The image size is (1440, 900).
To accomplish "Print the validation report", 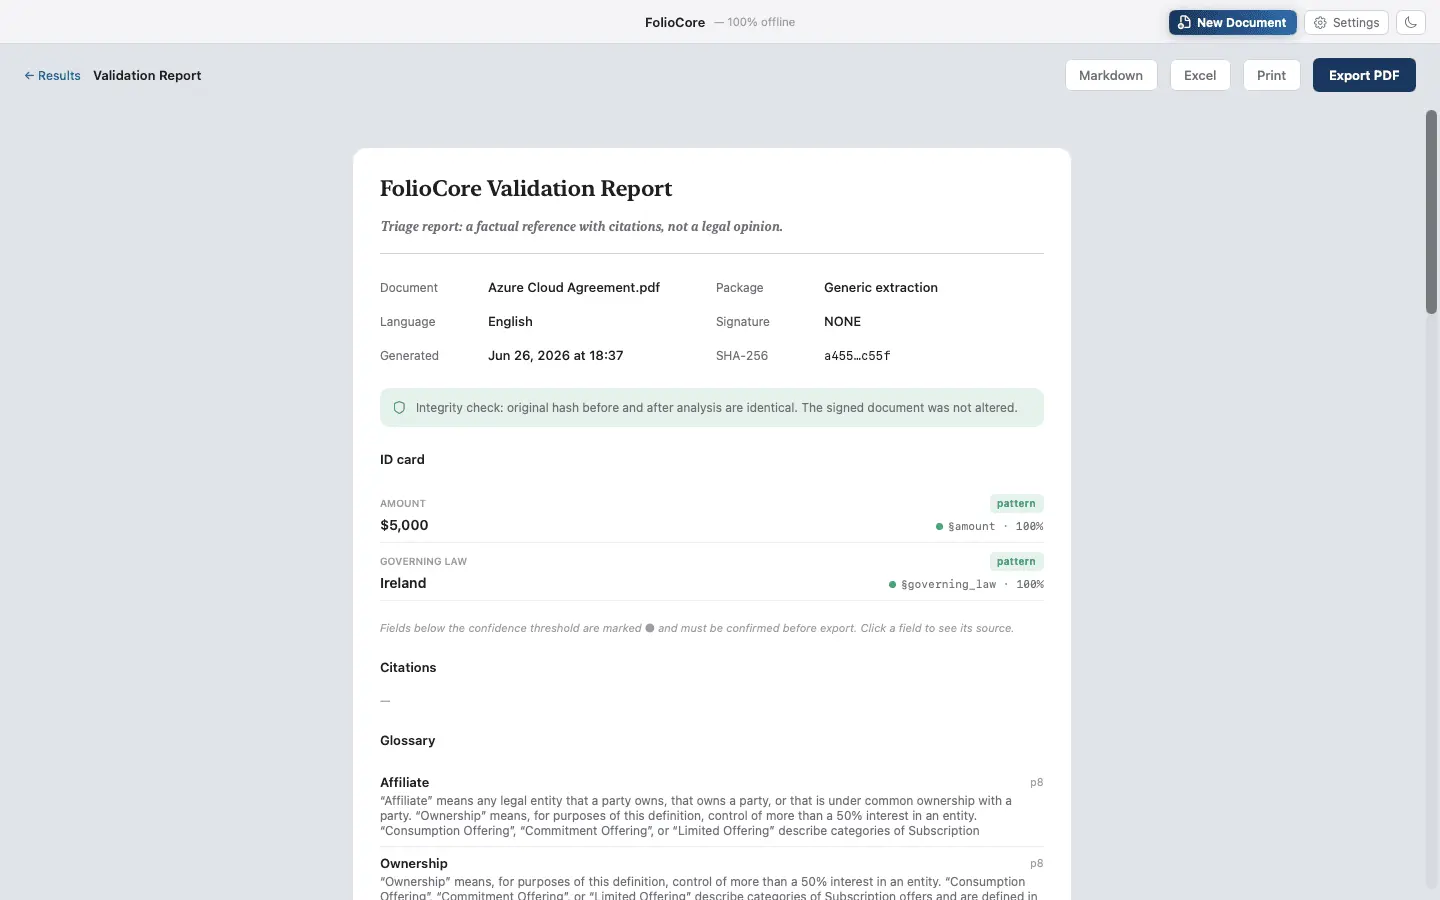I will tap(1271, 75).
